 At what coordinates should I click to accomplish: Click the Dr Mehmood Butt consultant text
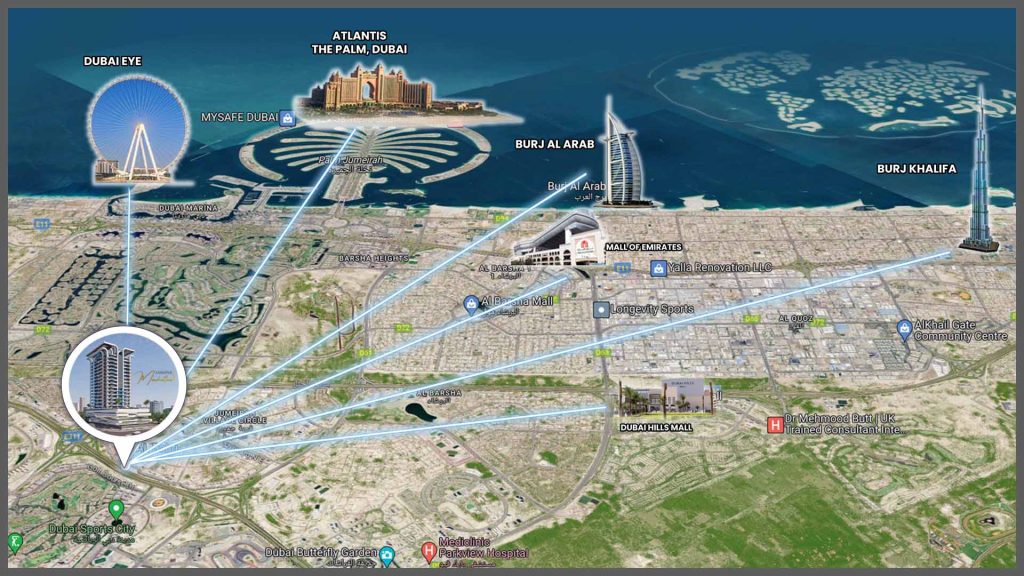tap(845, 424)
